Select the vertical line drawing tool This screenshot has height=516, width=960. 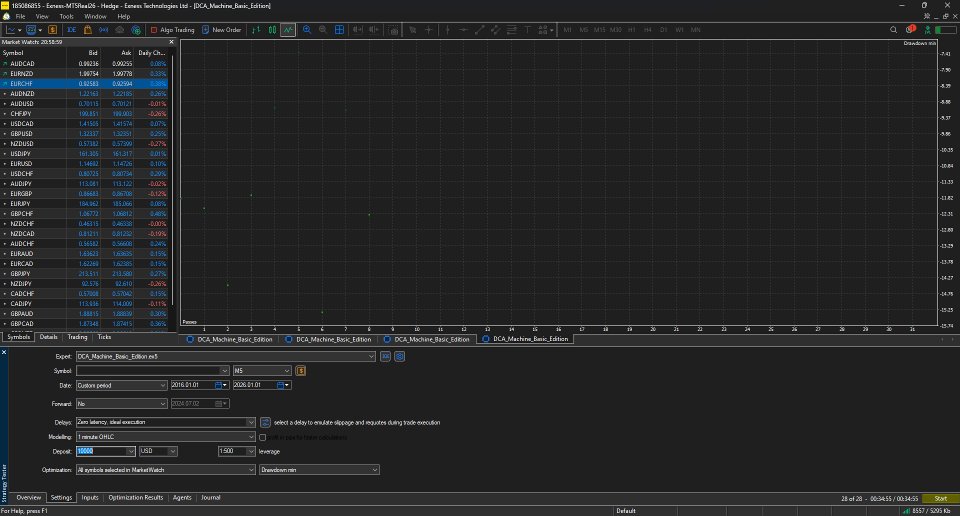(x=448, y=29)
